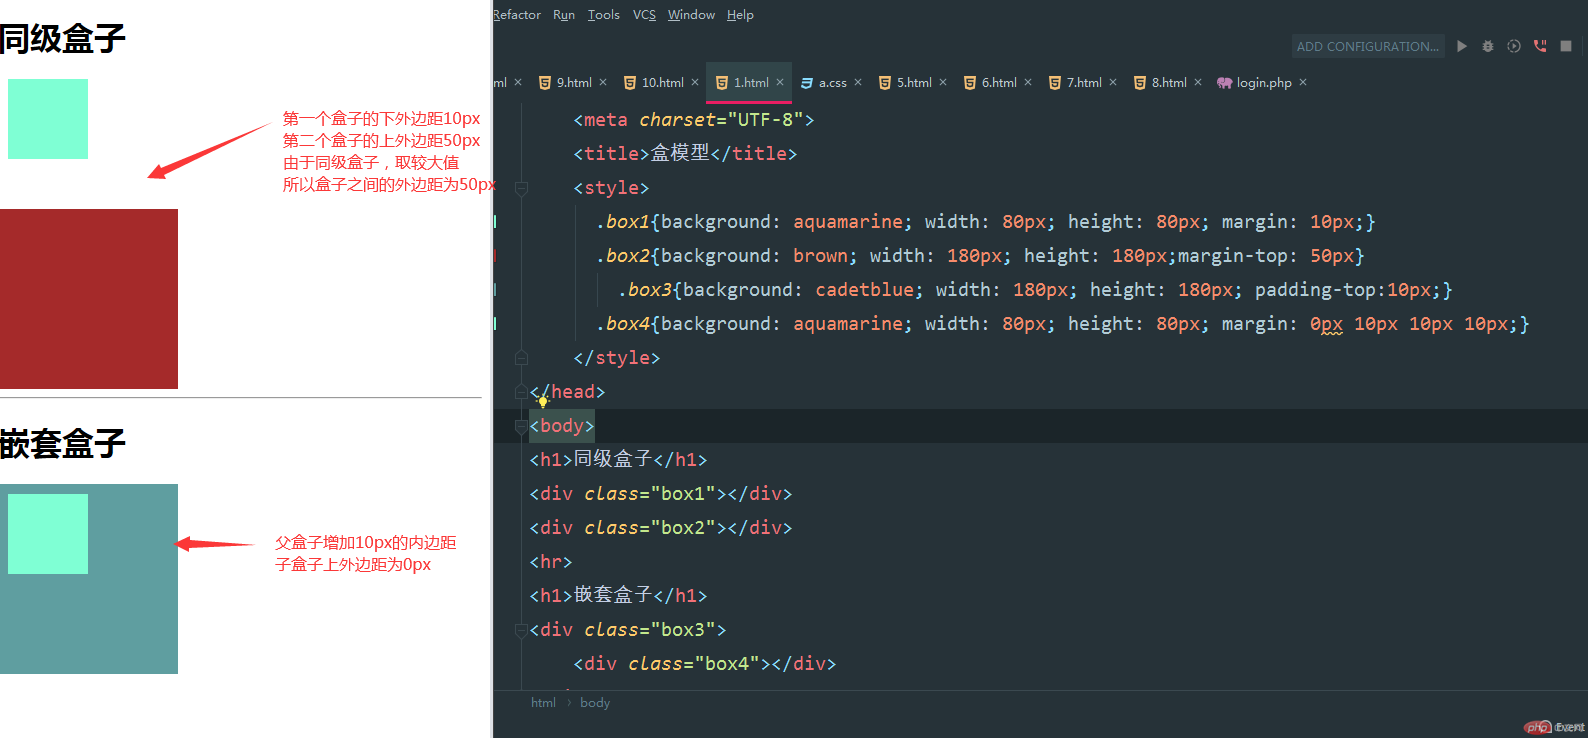
Task: Click the CSS file icon on a.css tab
Action: (807, 83)
